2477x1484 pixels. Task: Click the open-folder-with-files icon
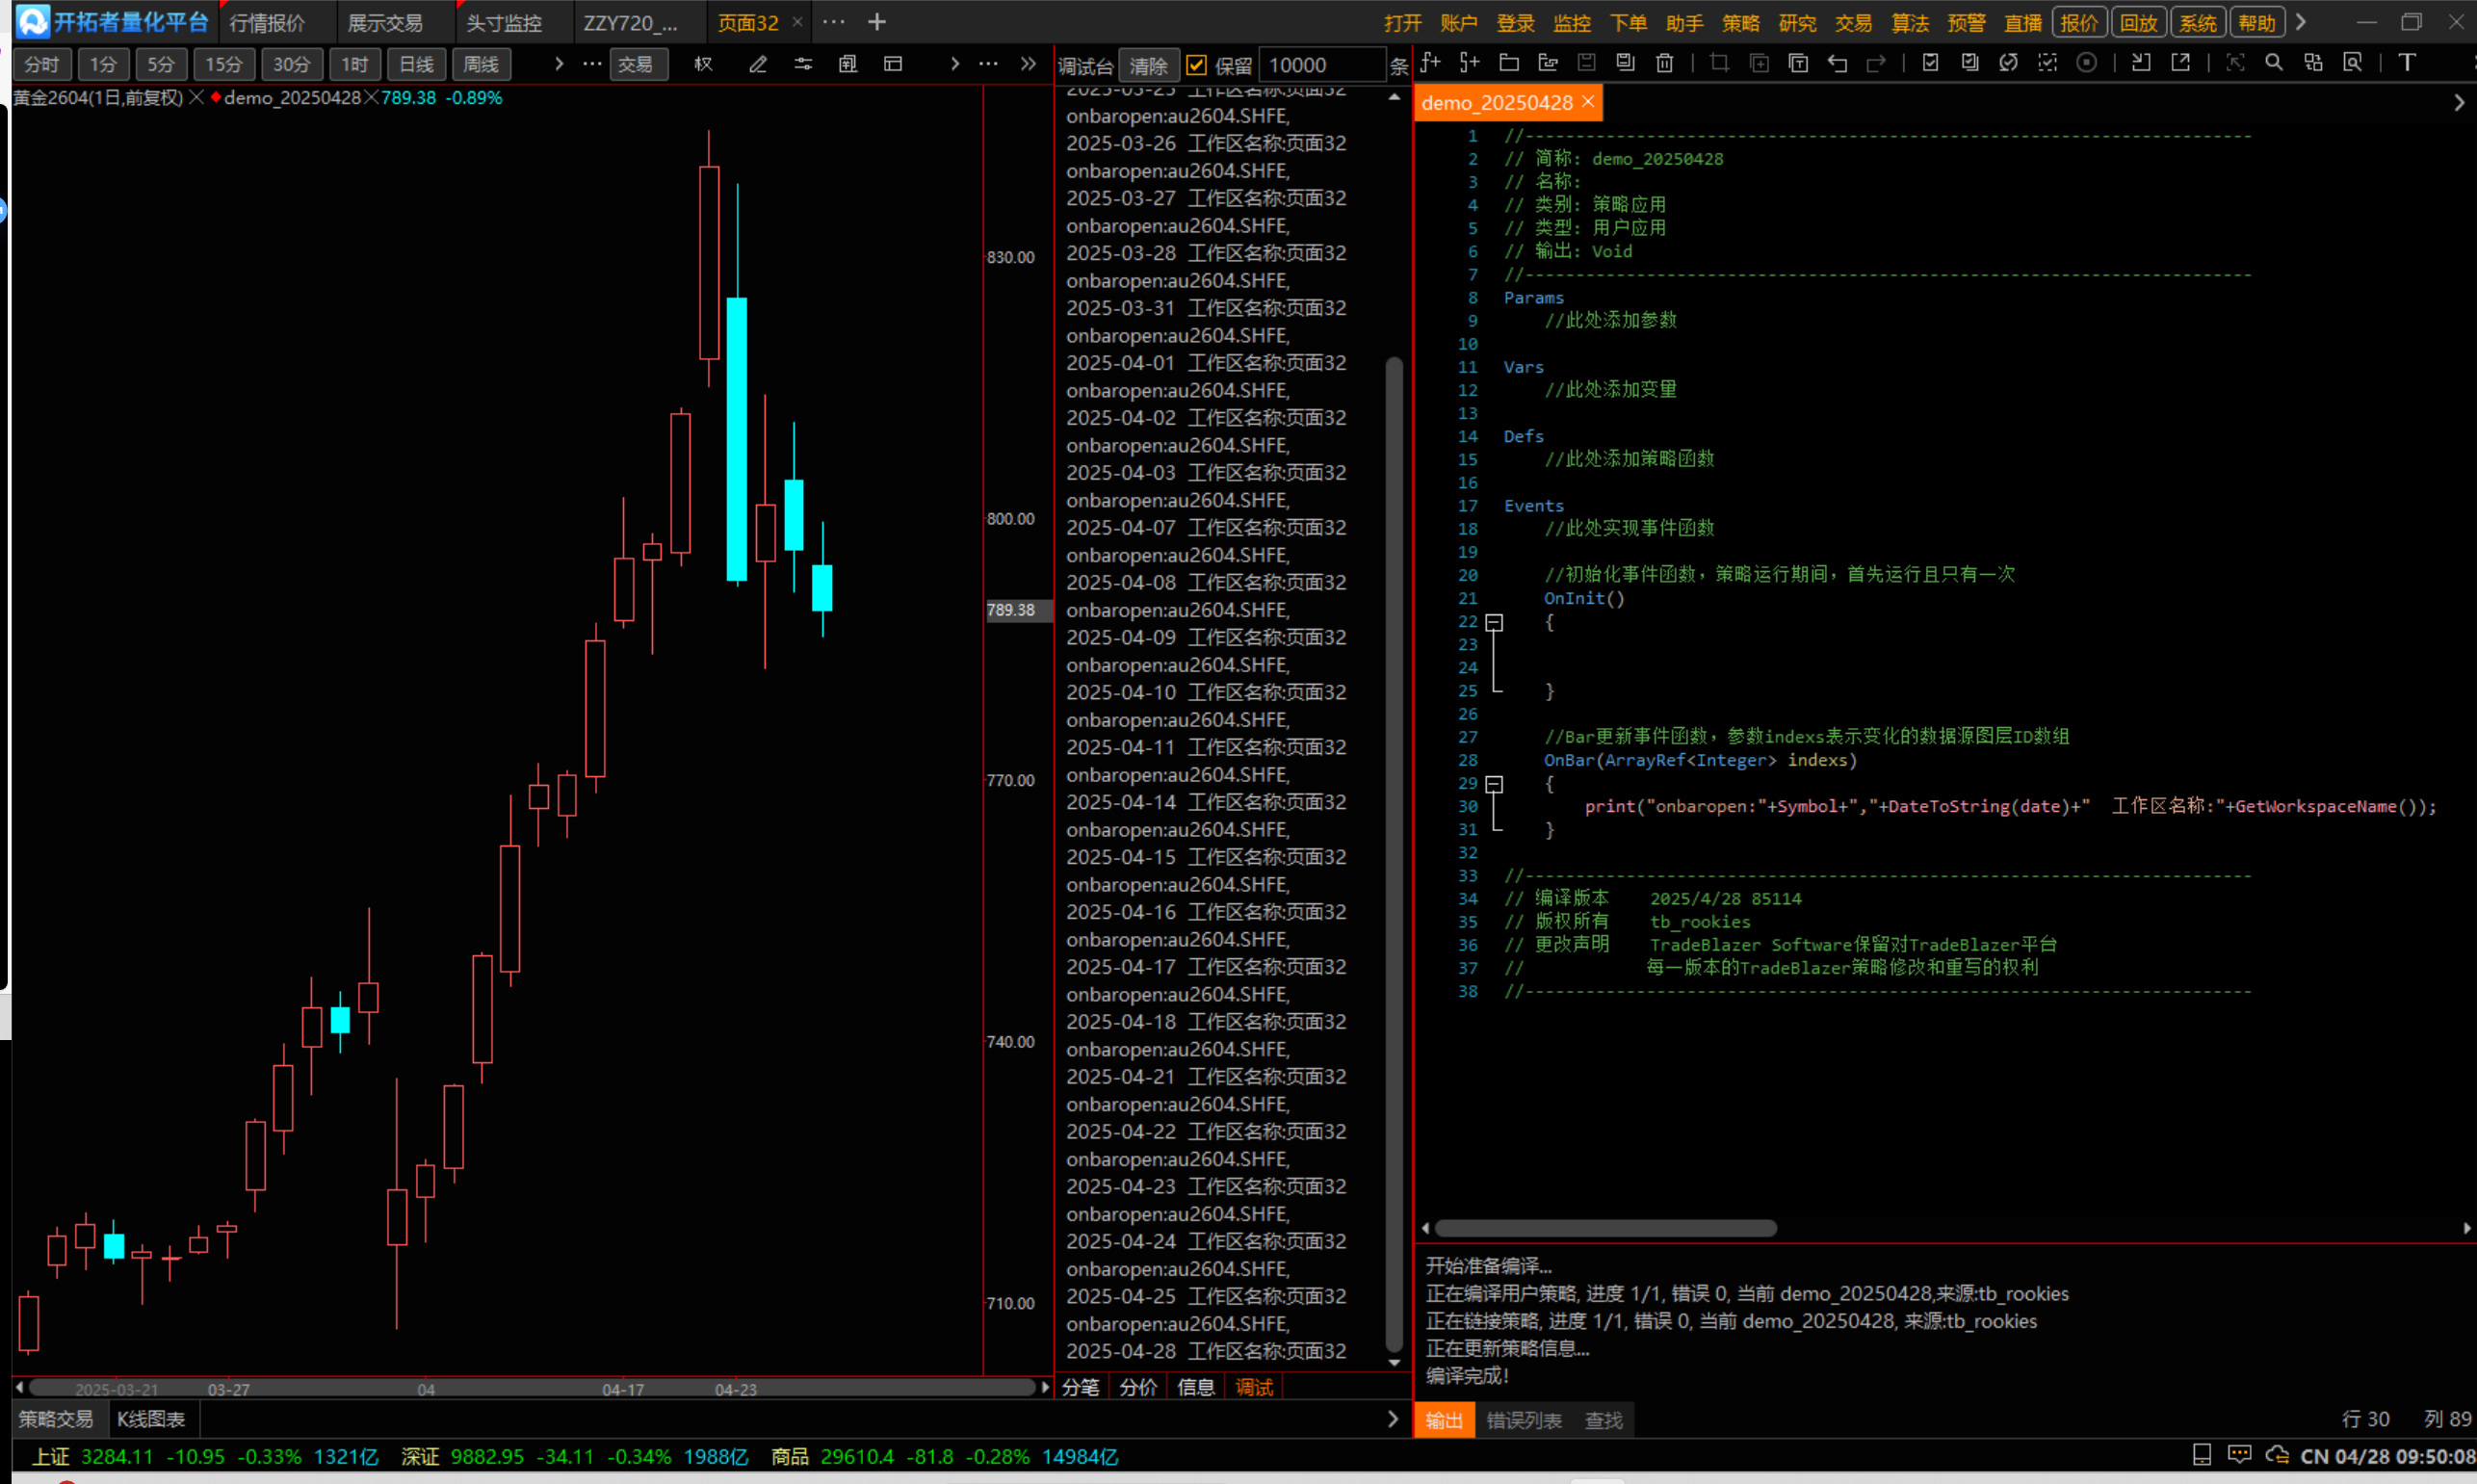[1548, 63]
